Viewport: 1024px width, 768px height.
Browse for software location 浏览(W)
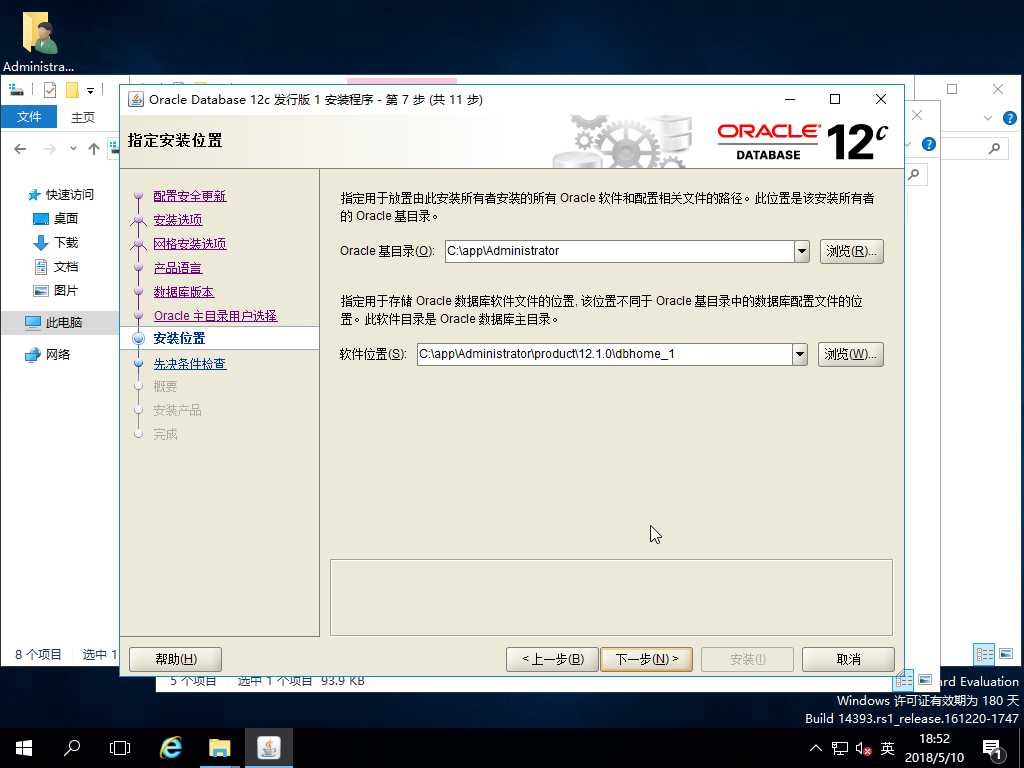850,355
